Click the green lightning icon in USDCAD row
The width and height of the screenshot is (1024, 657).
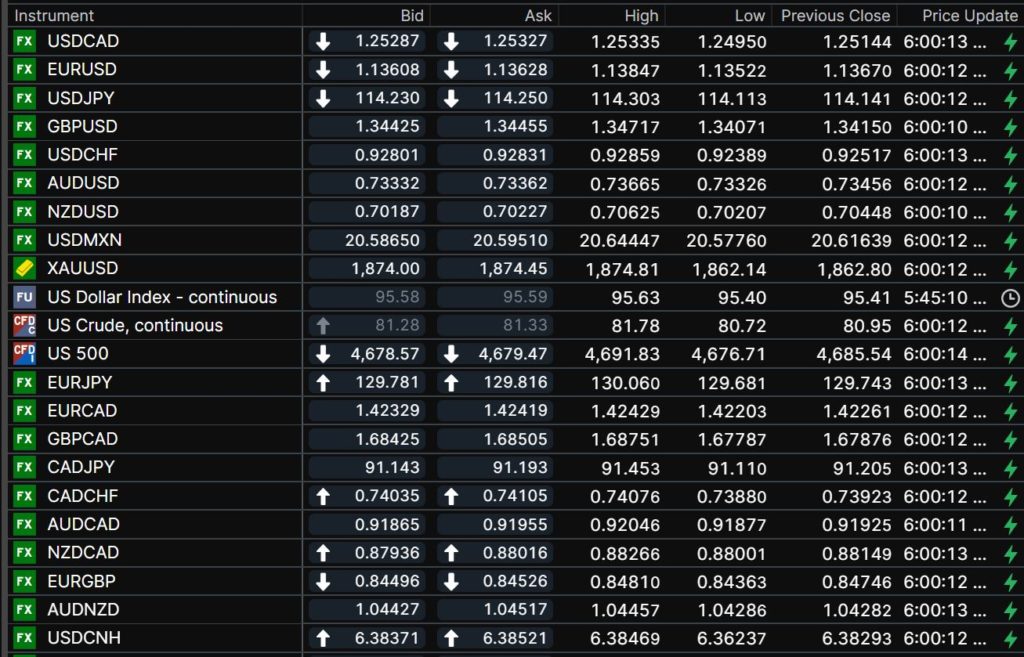click(x=1010, y=42)
